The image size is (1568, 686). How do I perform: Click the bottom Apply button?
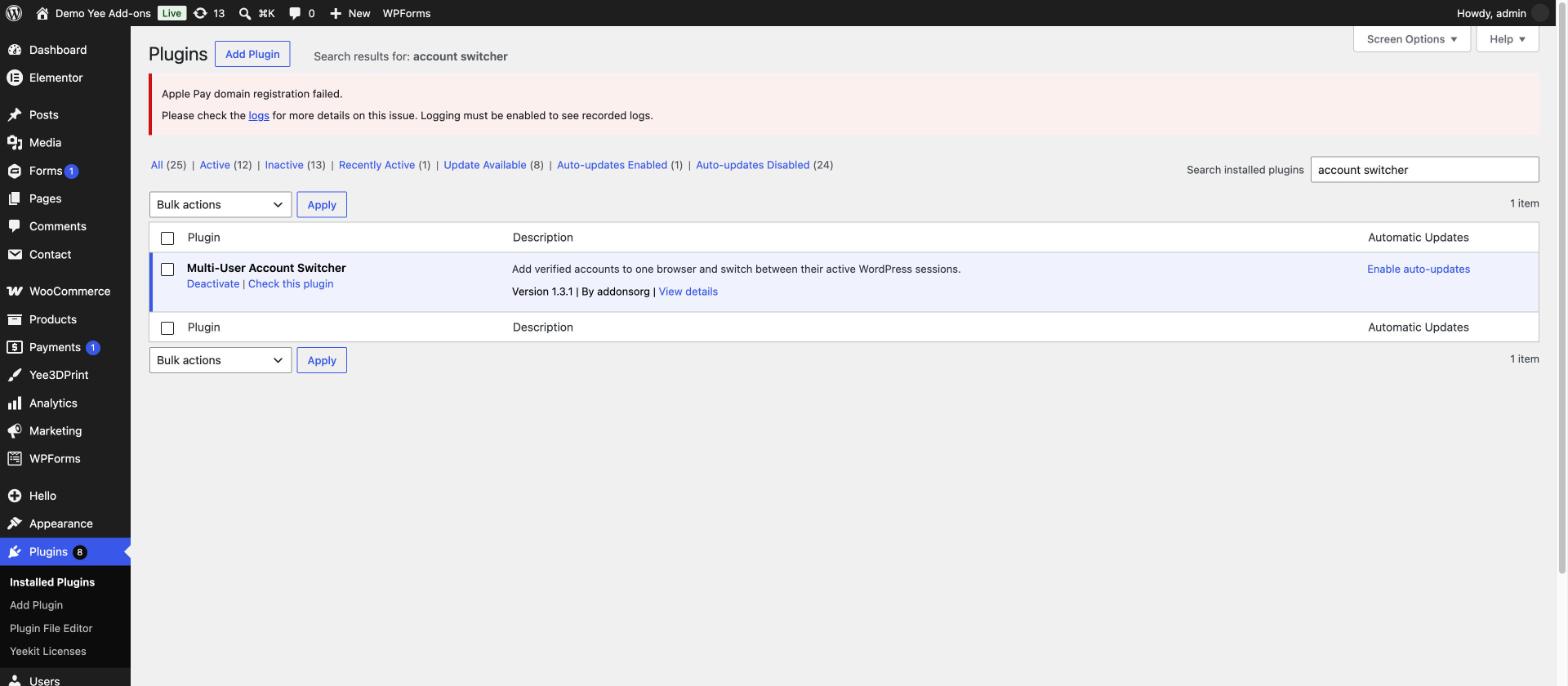[321, 360]
